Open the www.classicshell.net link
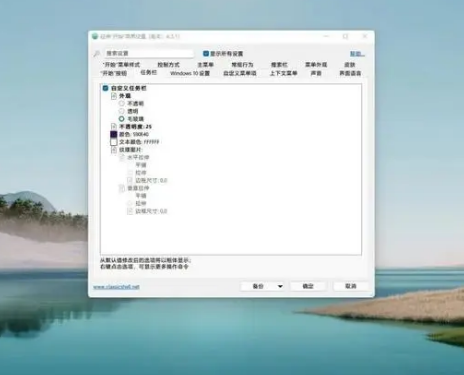464x375 pixels. (x=116, y=287)
